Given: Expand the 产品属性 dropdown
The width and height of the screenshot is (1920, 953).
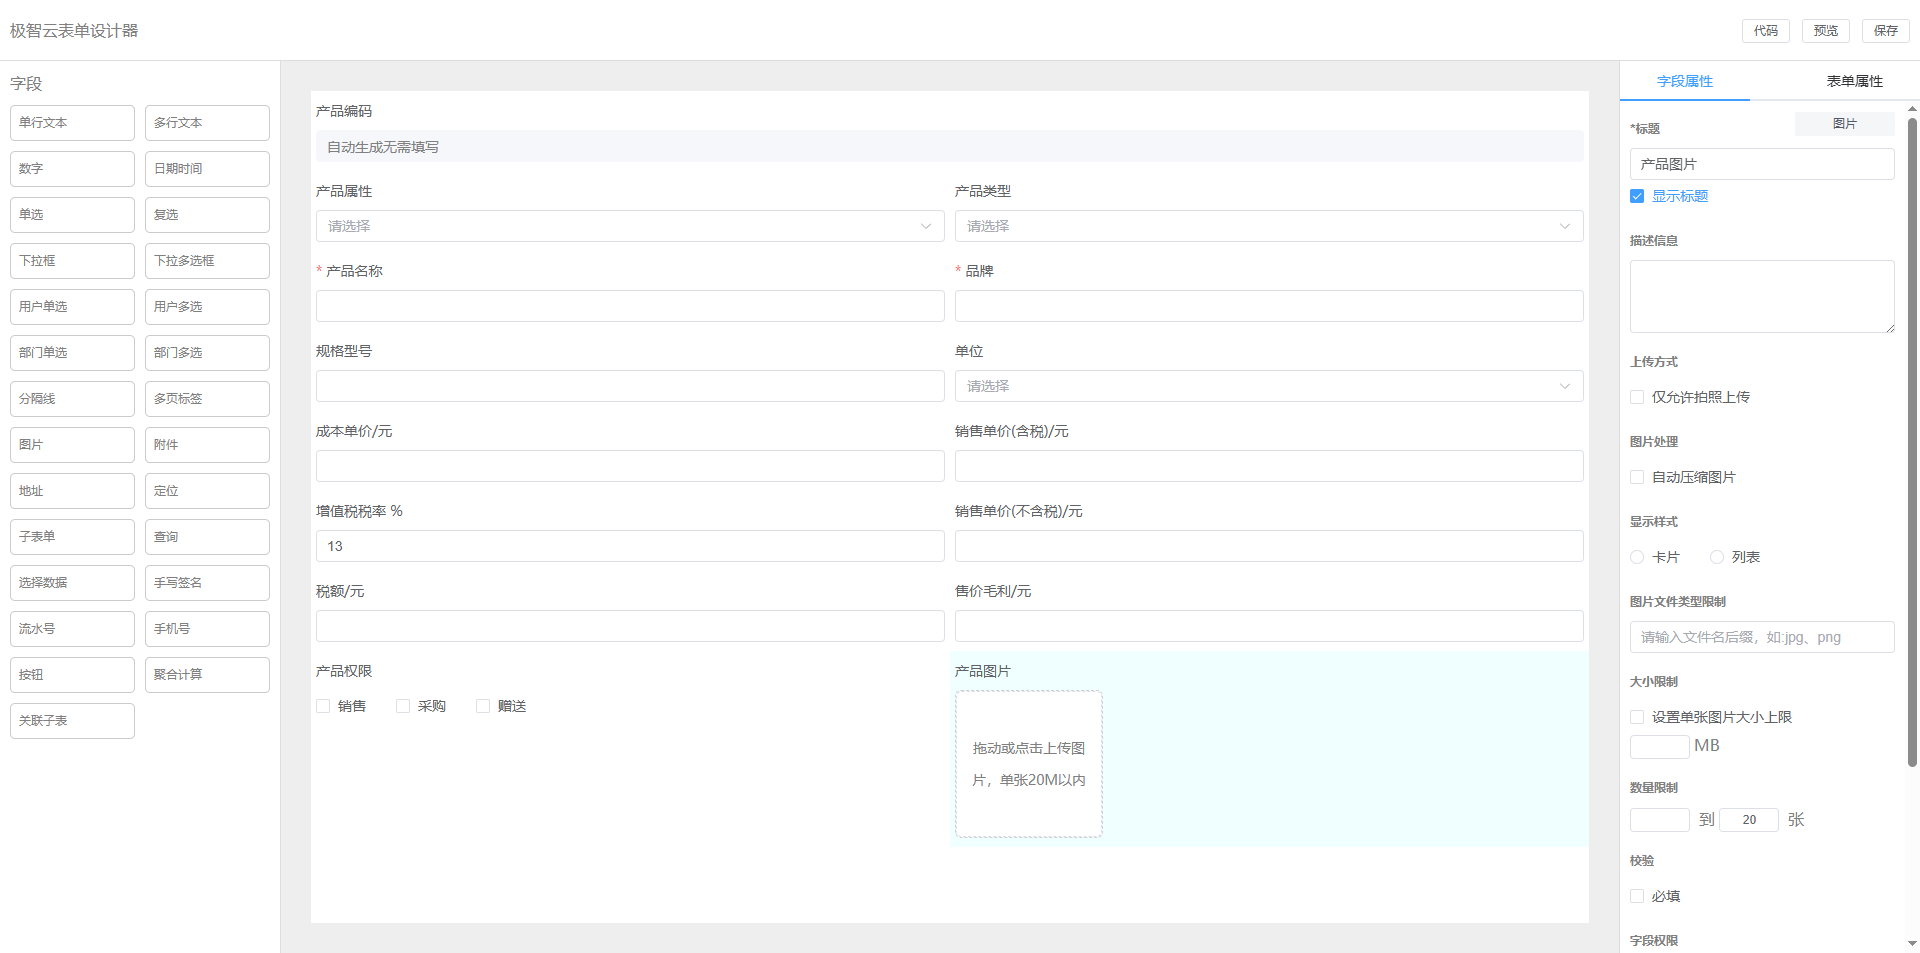Looking at the screenshot, I should (630, 227).
